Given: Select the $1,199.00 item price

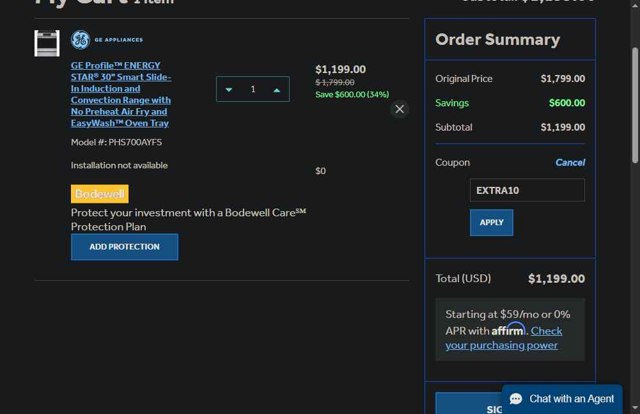Looking at the screenshot, I should (x=340, y=69).
